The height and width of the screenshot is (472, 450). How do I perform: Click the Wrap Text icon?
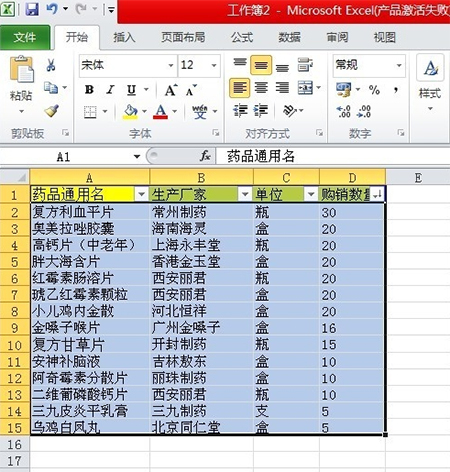tap(305, 65)
